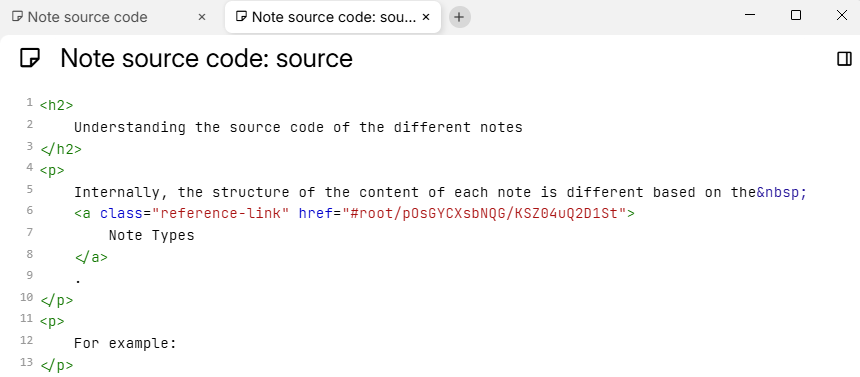Maximize the application window

click(796, 15)
